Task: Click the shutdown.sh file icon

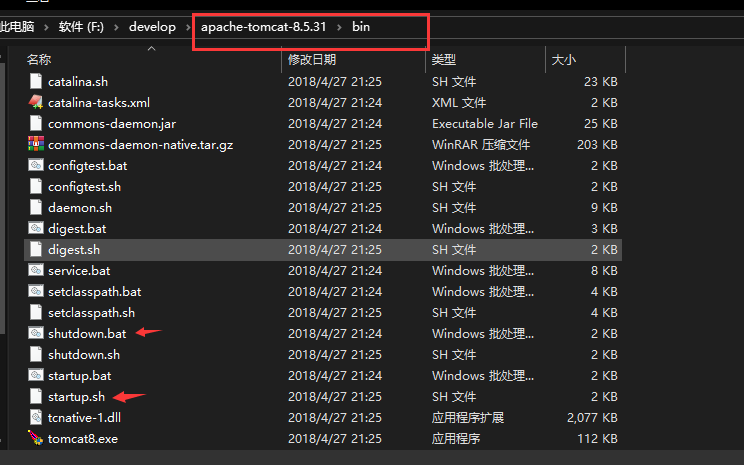Action: [x=36, y=354]
